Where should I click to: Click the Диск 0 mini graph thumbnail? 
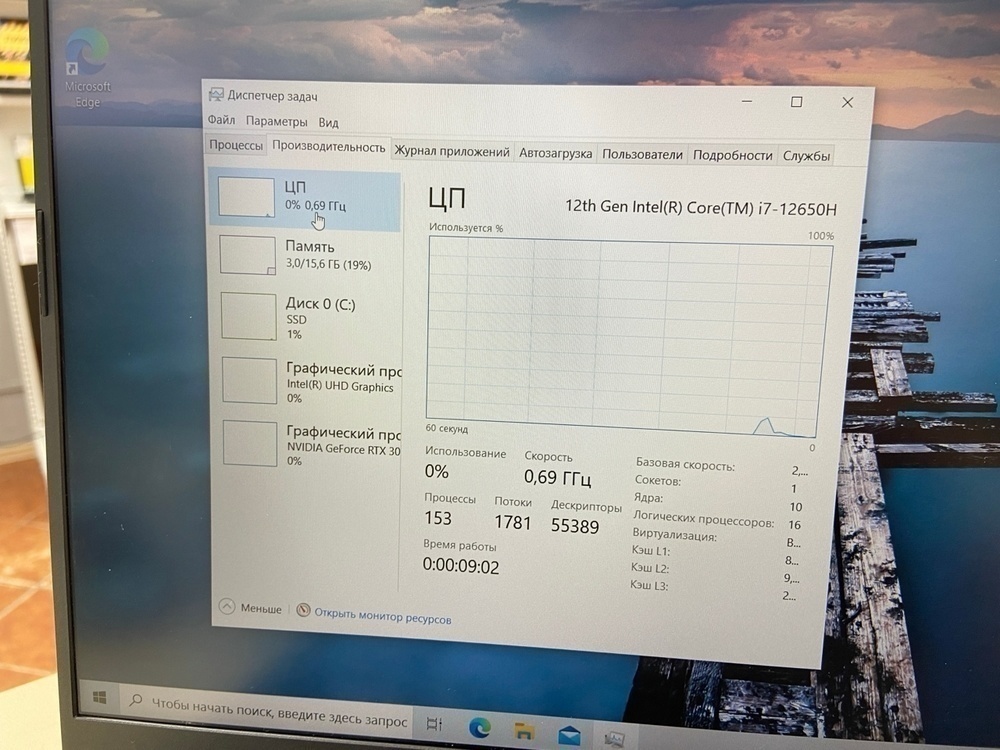(x=249, y=316)
